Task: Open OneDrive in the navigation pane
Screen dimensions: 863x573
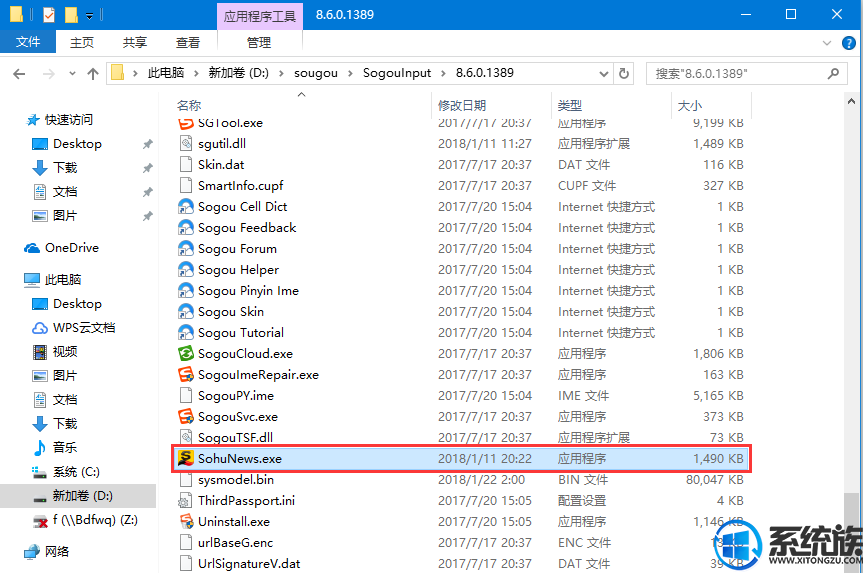Action: point(72,248)
